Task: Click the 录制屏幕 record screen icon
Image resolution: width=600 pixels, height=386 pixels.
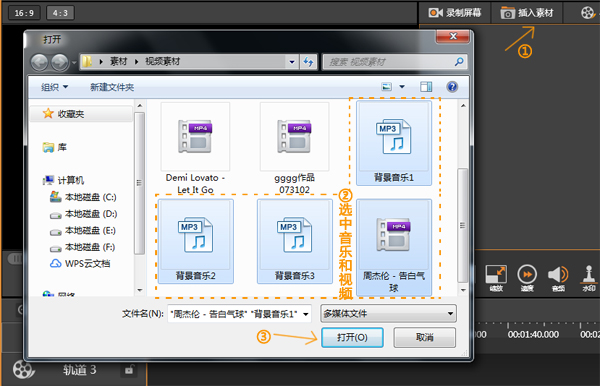Action: click(x=435, y=13)
